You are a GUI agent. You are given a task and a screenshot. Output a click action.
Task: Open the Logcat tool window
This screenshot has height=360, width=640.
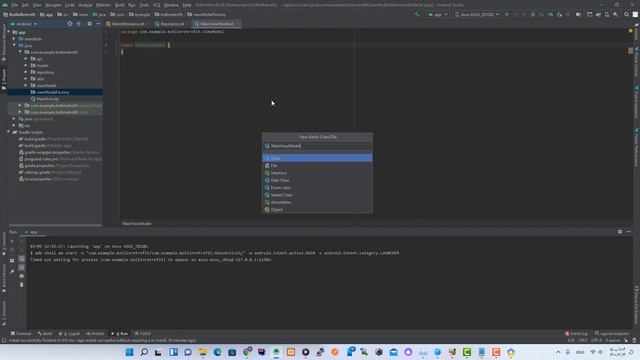[69, 333]
